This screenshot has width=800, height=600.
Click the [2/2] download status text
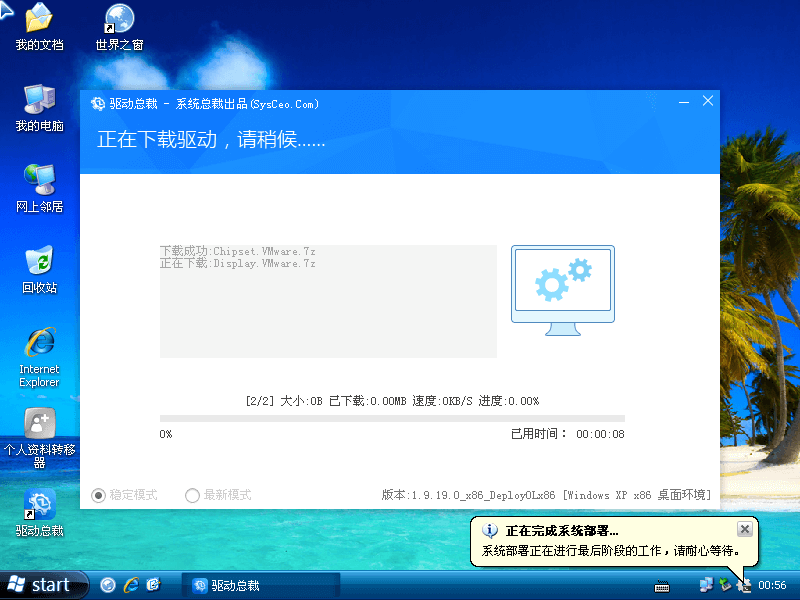click(392, 401)
